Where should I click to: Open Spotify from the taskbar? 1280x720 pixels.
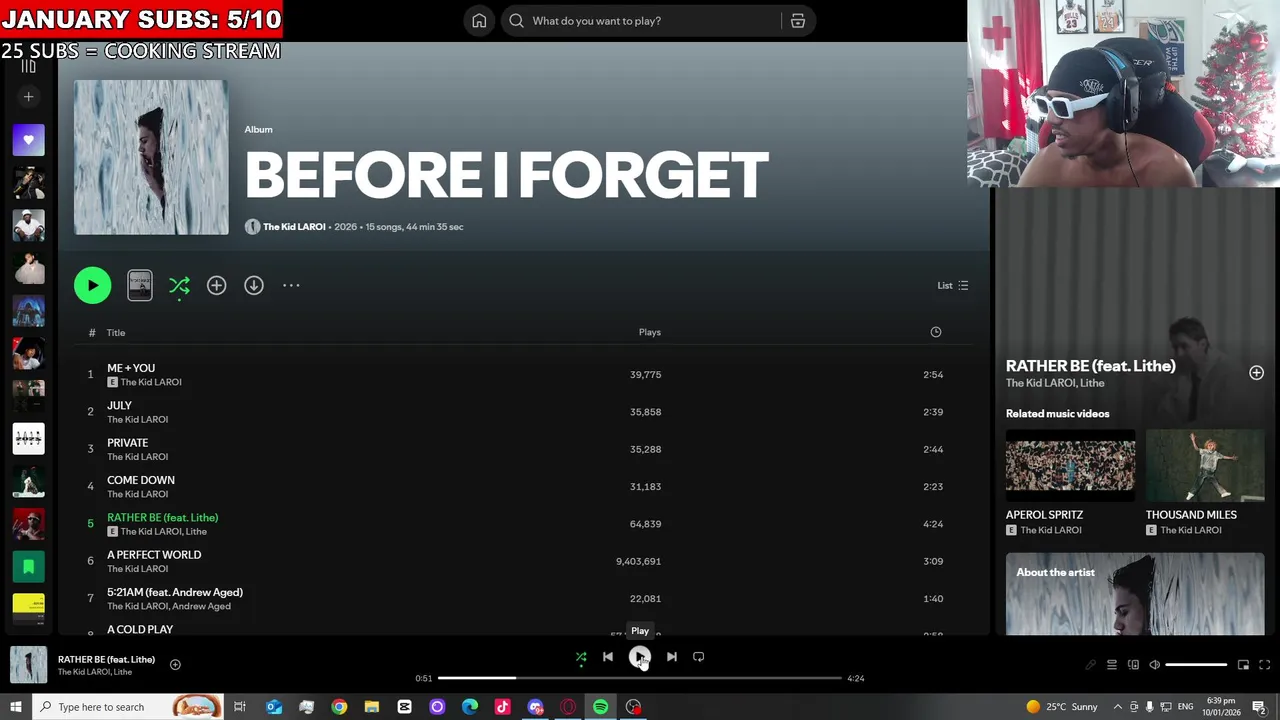[600, 707]
